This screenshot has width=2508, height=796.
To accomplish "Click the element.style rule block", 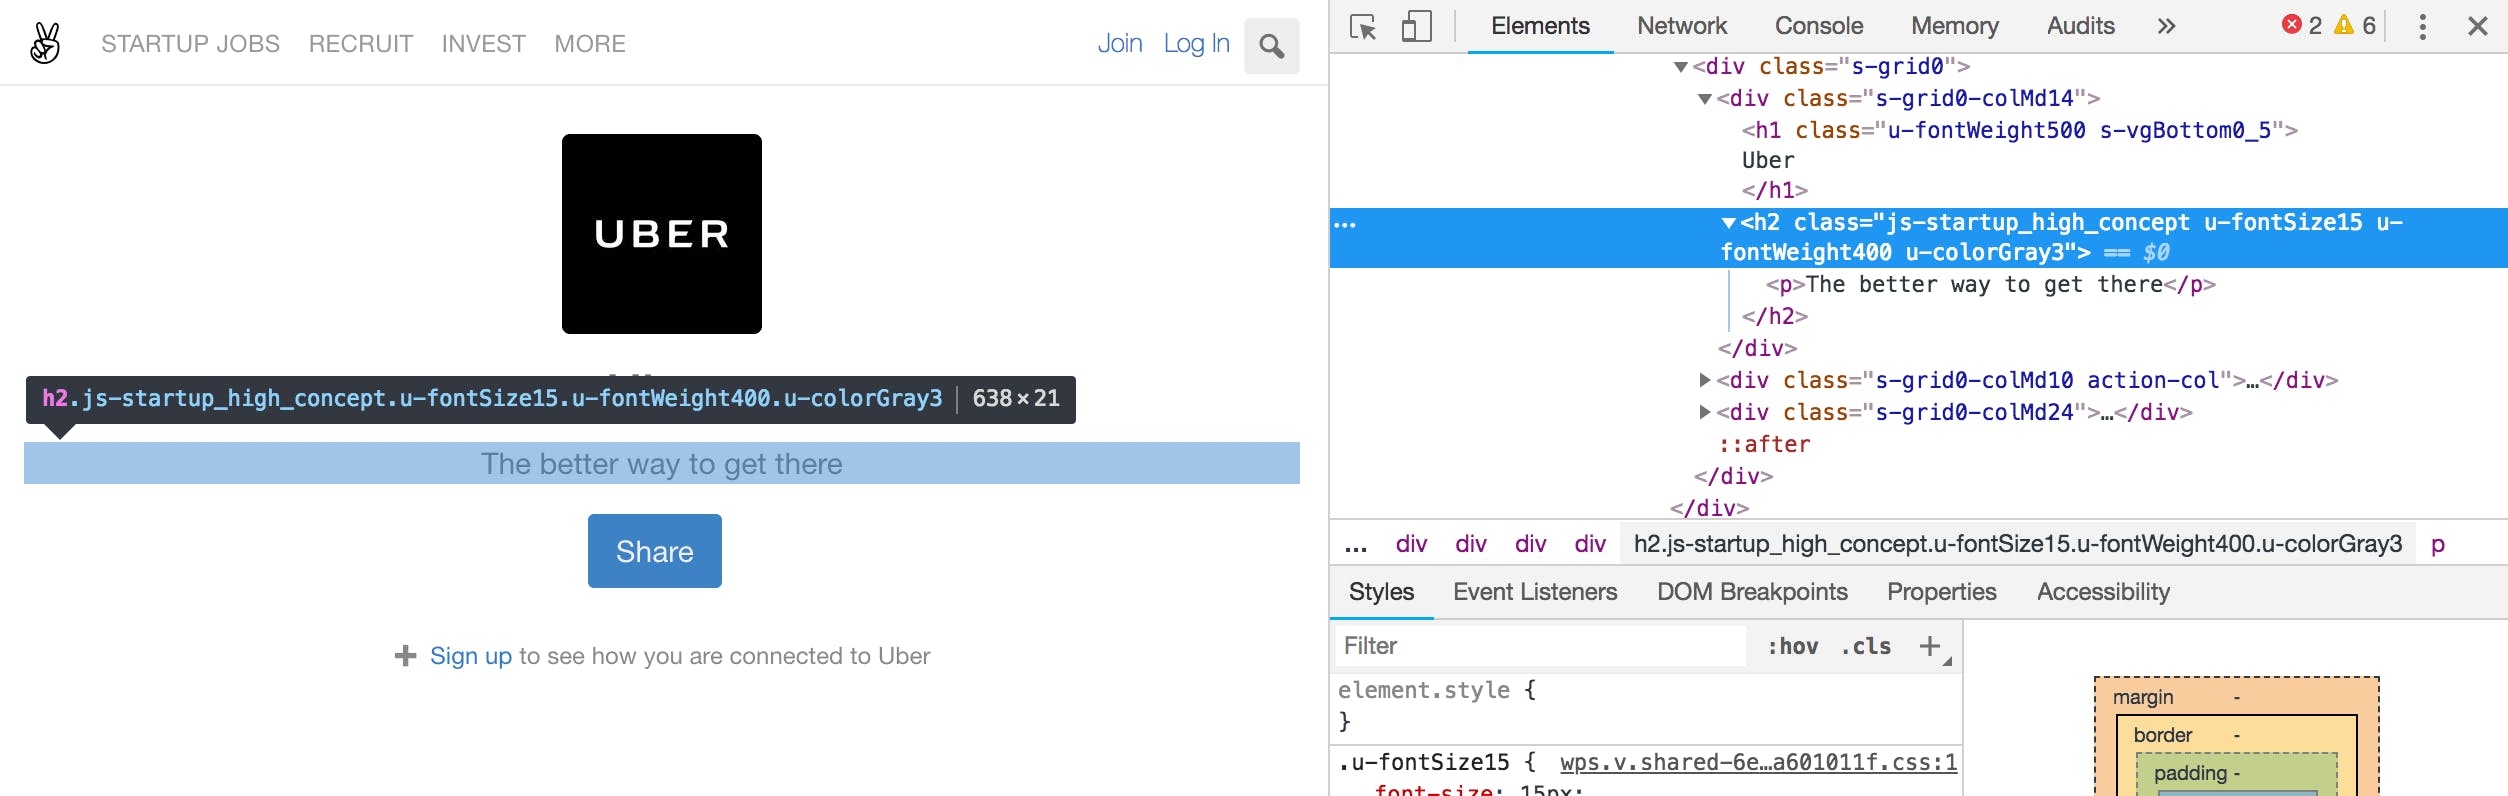I will pyautogui.click(x=1645, y=705).
